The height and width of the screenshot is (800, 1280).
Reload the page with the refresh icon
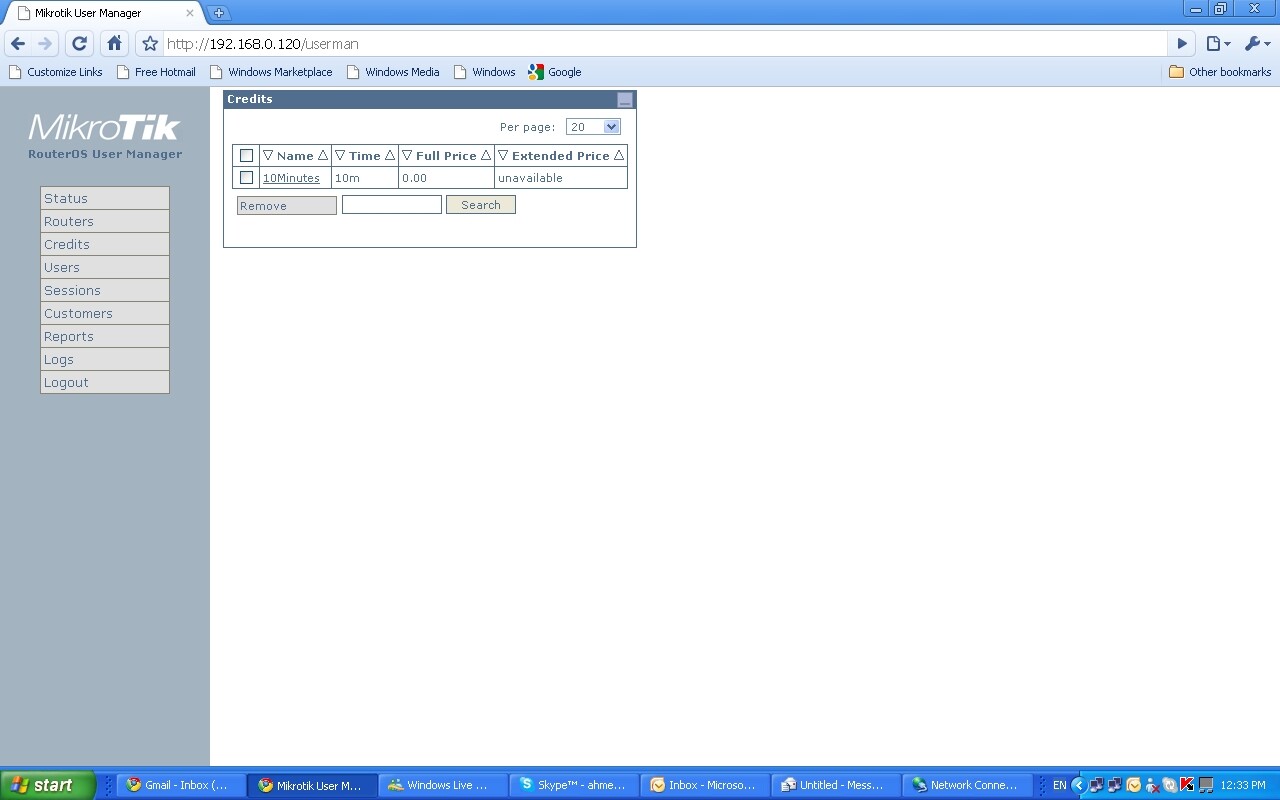[x=80, y=44]
